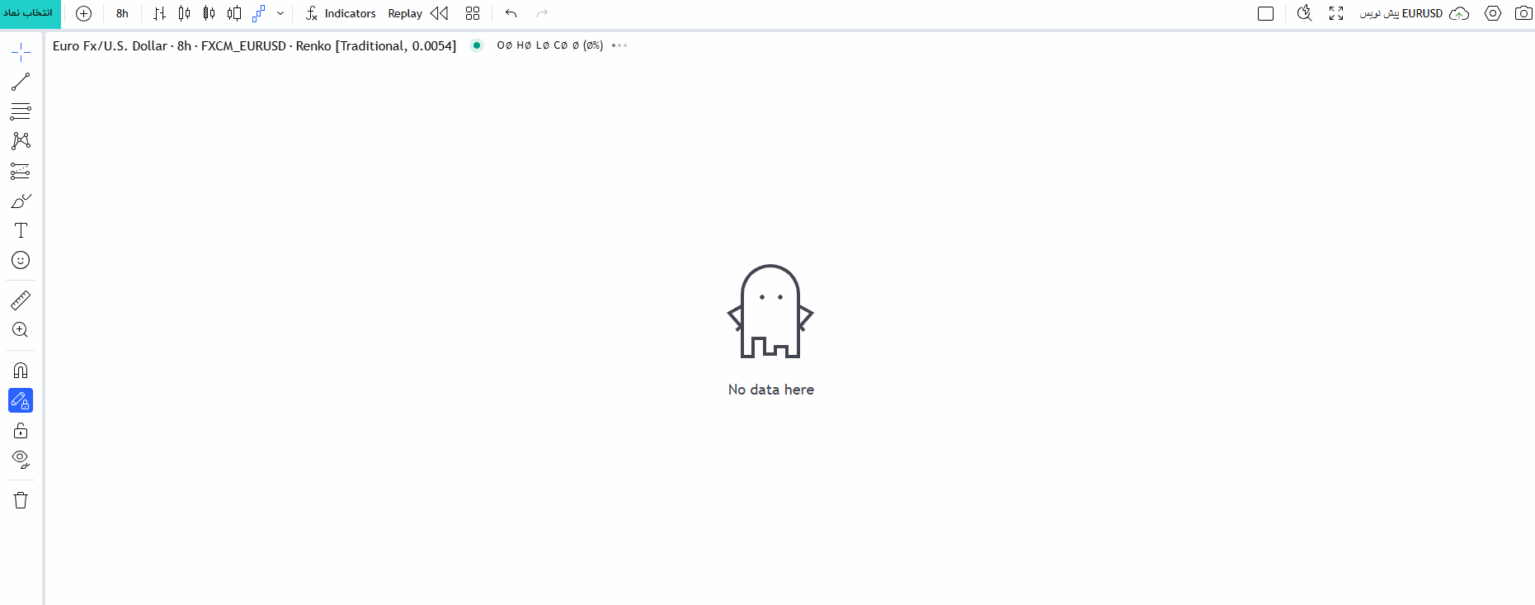
Task: Click the green symbol selection button
Action: [30, 13]
